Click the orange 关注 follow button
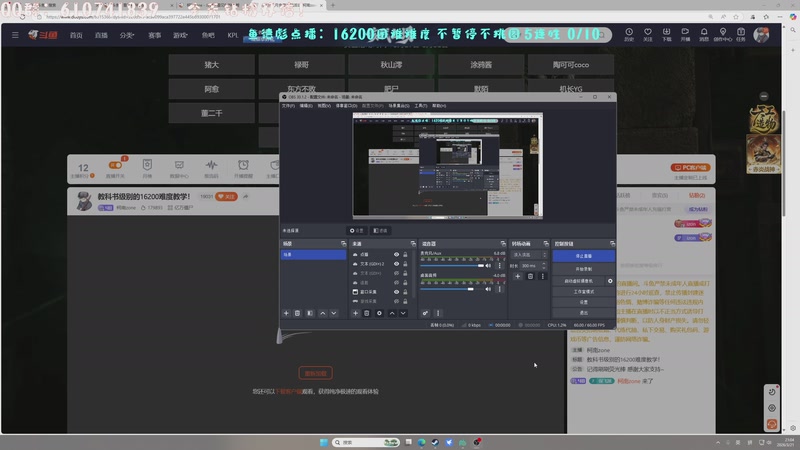This screenshot has width=800, height=450. [x=227, y=196]
